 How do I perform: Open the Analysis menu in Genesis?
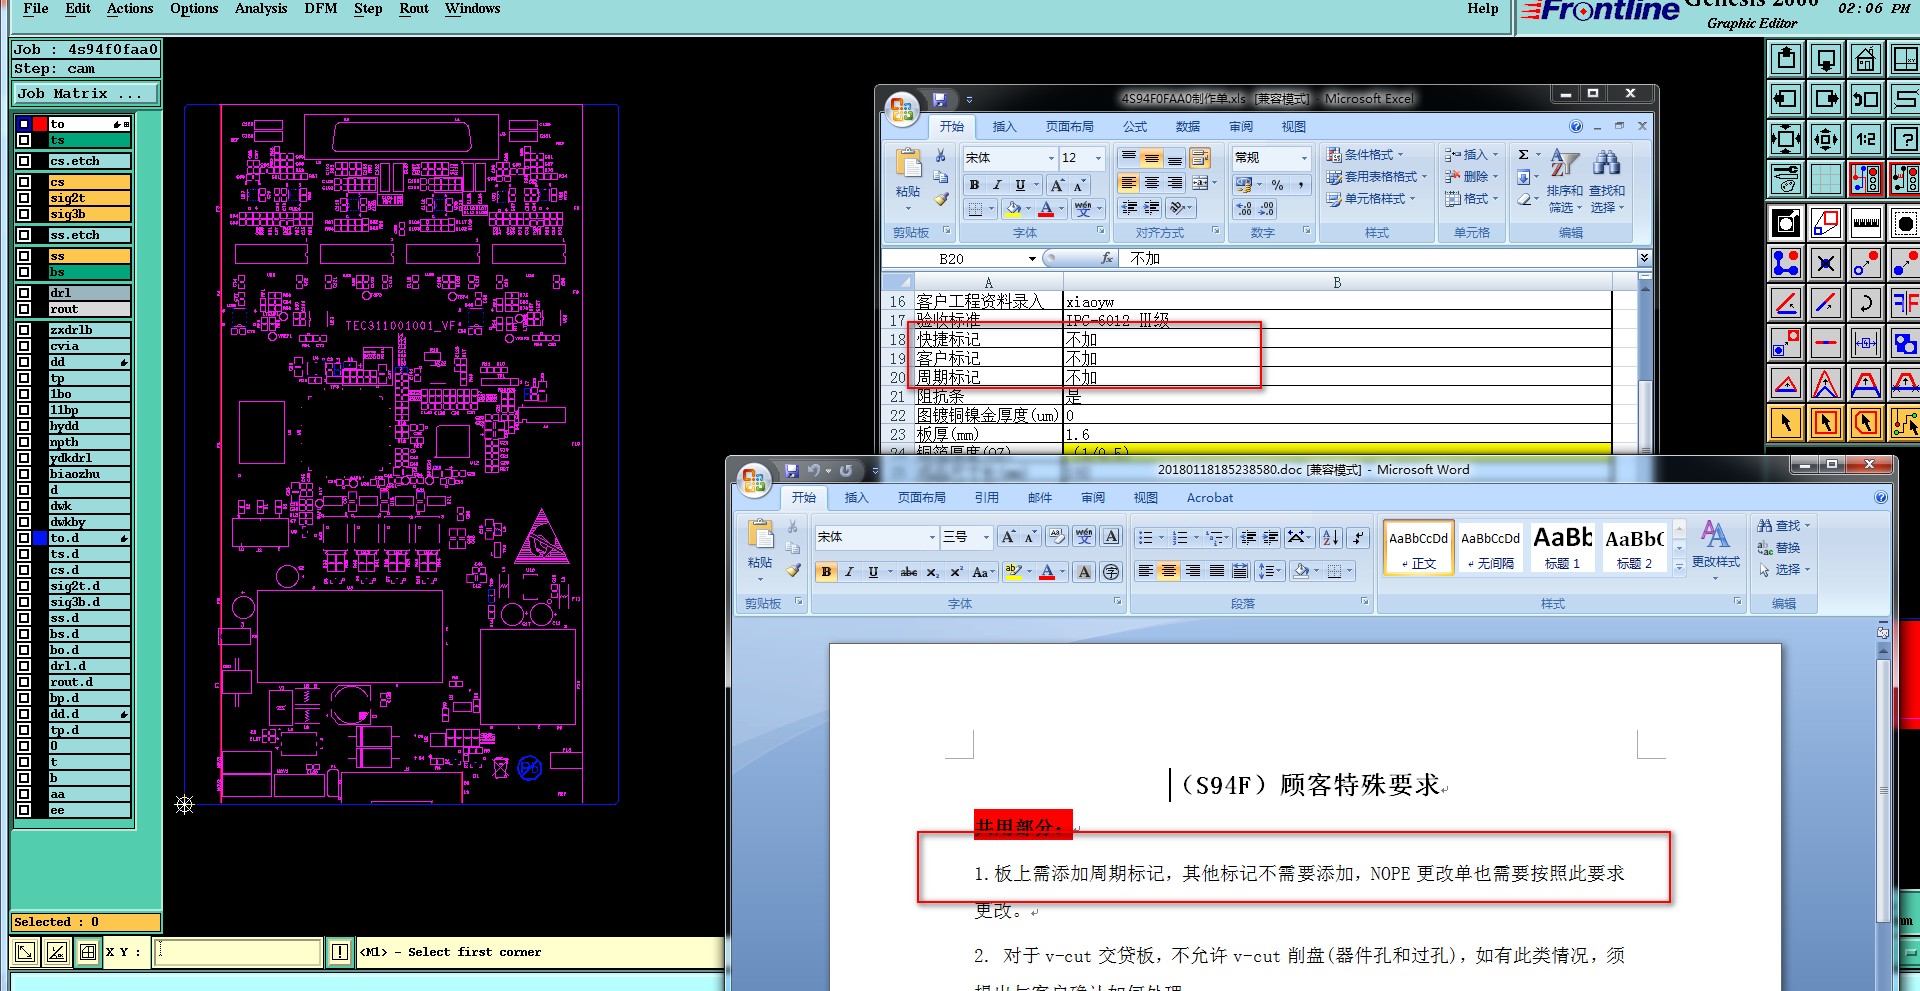coord(261,9)
